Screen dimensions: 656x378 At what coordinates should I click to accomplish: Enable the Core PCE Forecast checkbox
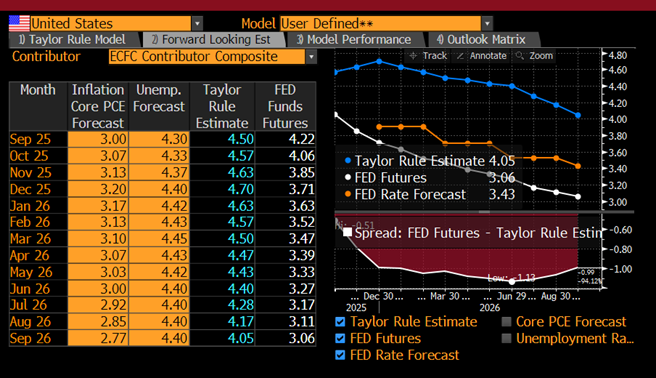tap(506, 322)
